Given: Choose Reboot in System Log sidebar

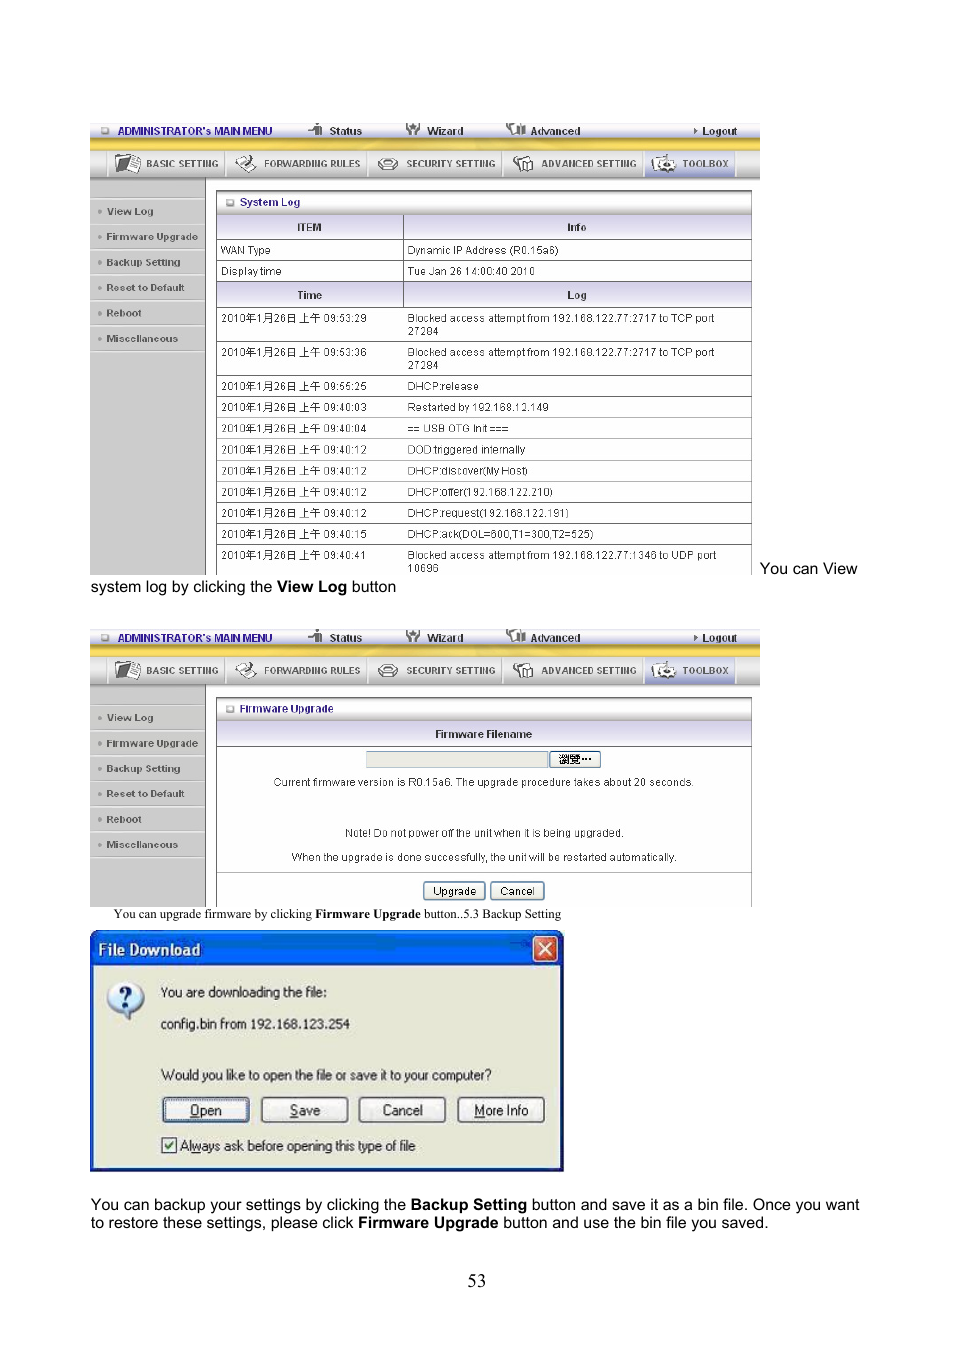Looking at the screenshot, I should tap(124, 314).
